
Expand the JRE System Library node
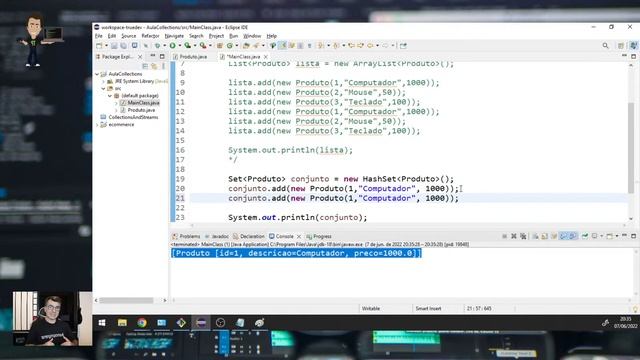[x=104, y=81]
